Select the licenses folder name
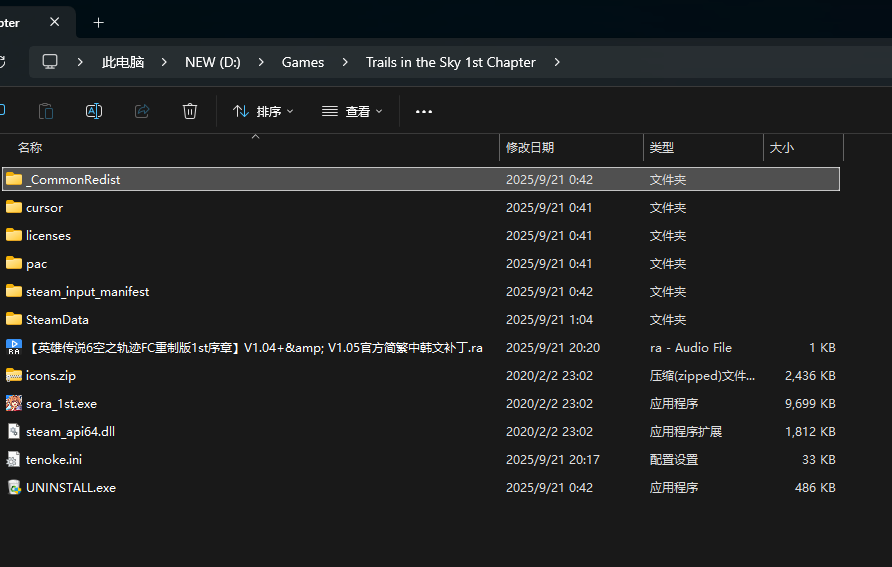Viewport: 892px width, 567px height. [48, 235]
